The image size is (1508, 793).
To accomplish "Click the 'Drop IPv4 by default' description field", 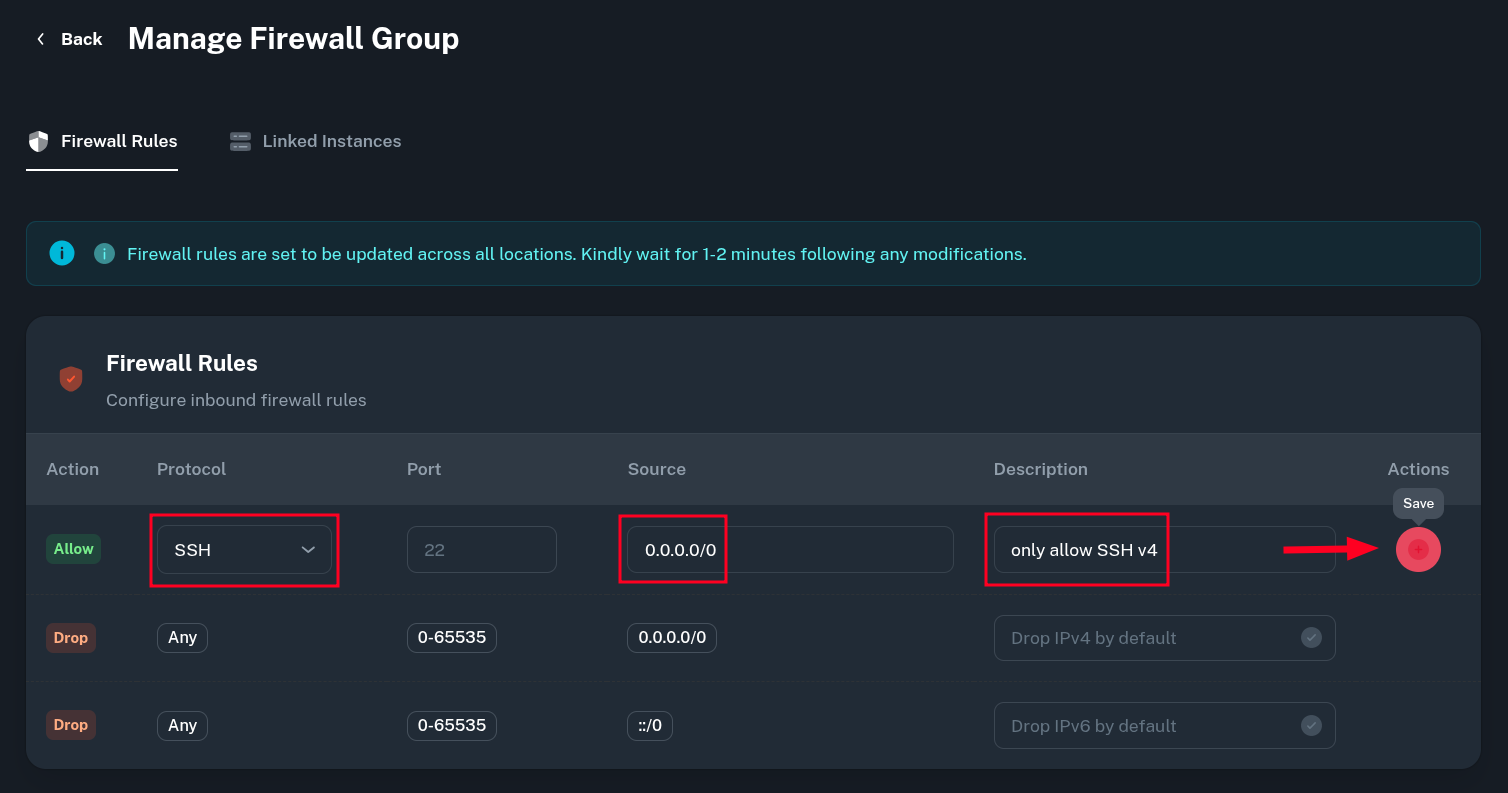I will [1145, 638].
